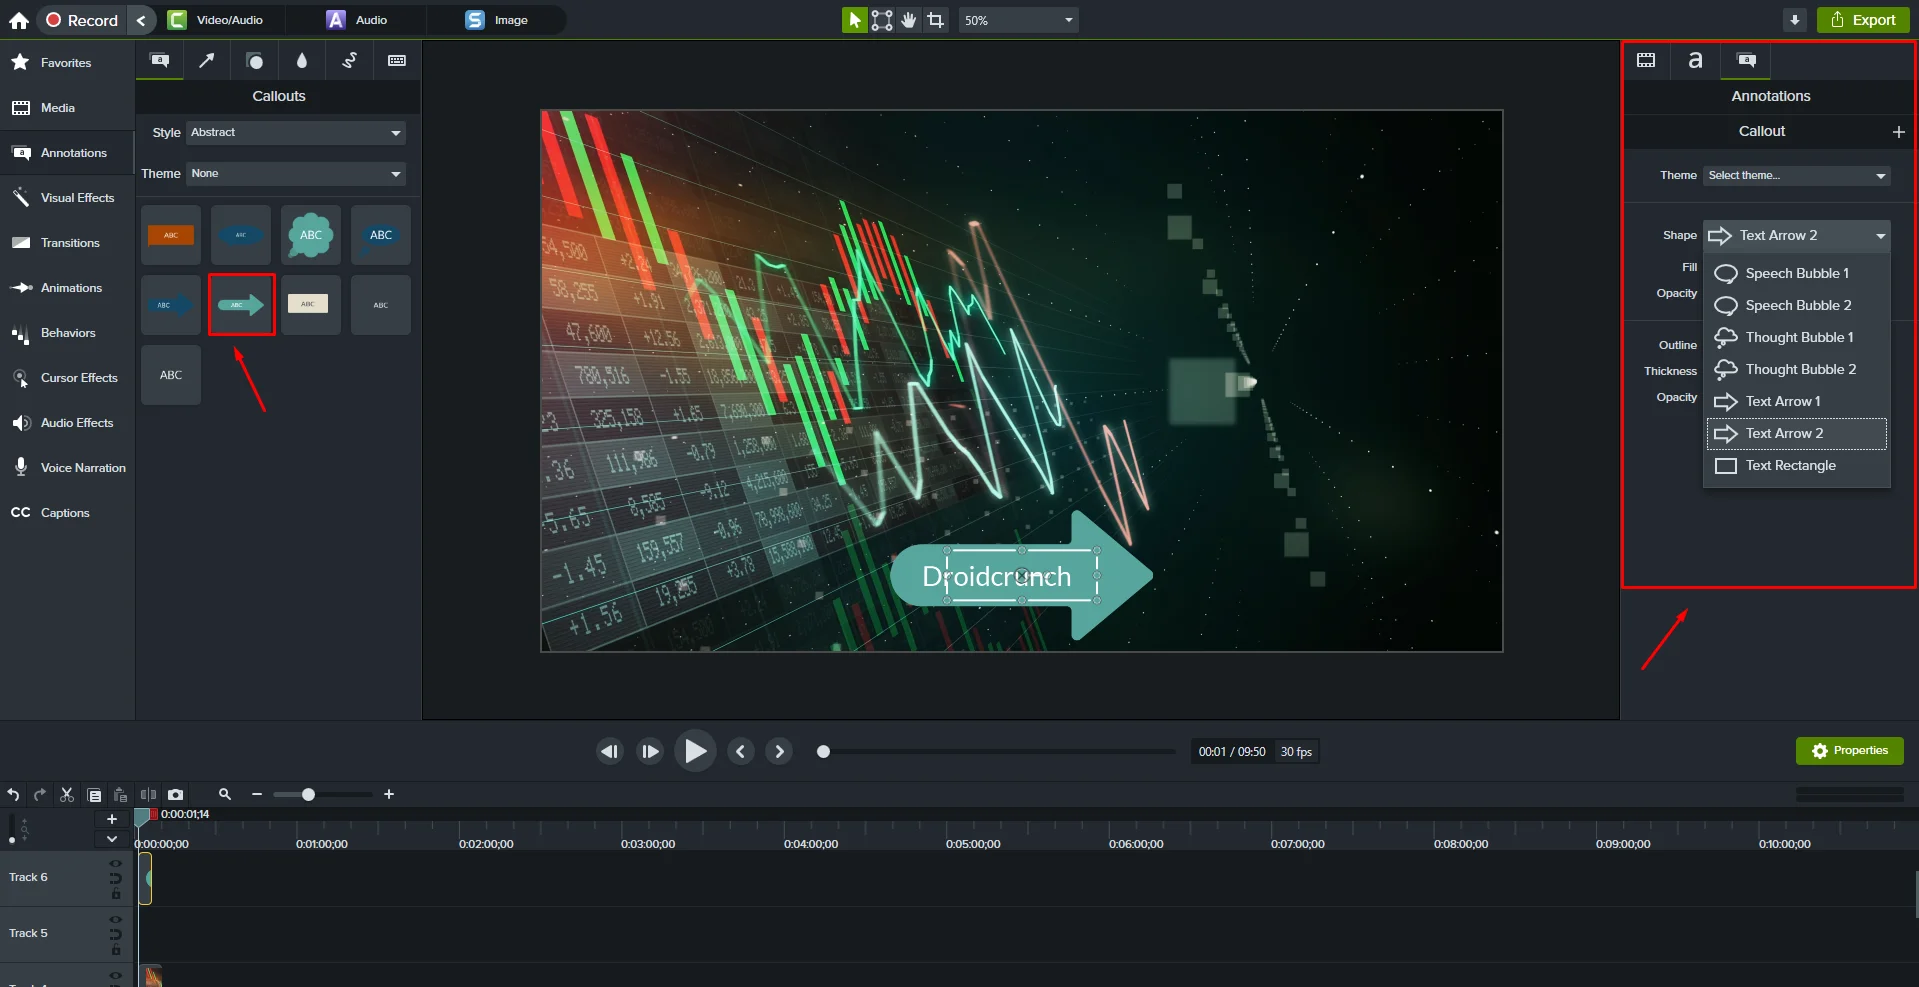1919x987 pixels.
Task: Choose Speech Bubble 1 shape
Action: (x=1797, y=273)
